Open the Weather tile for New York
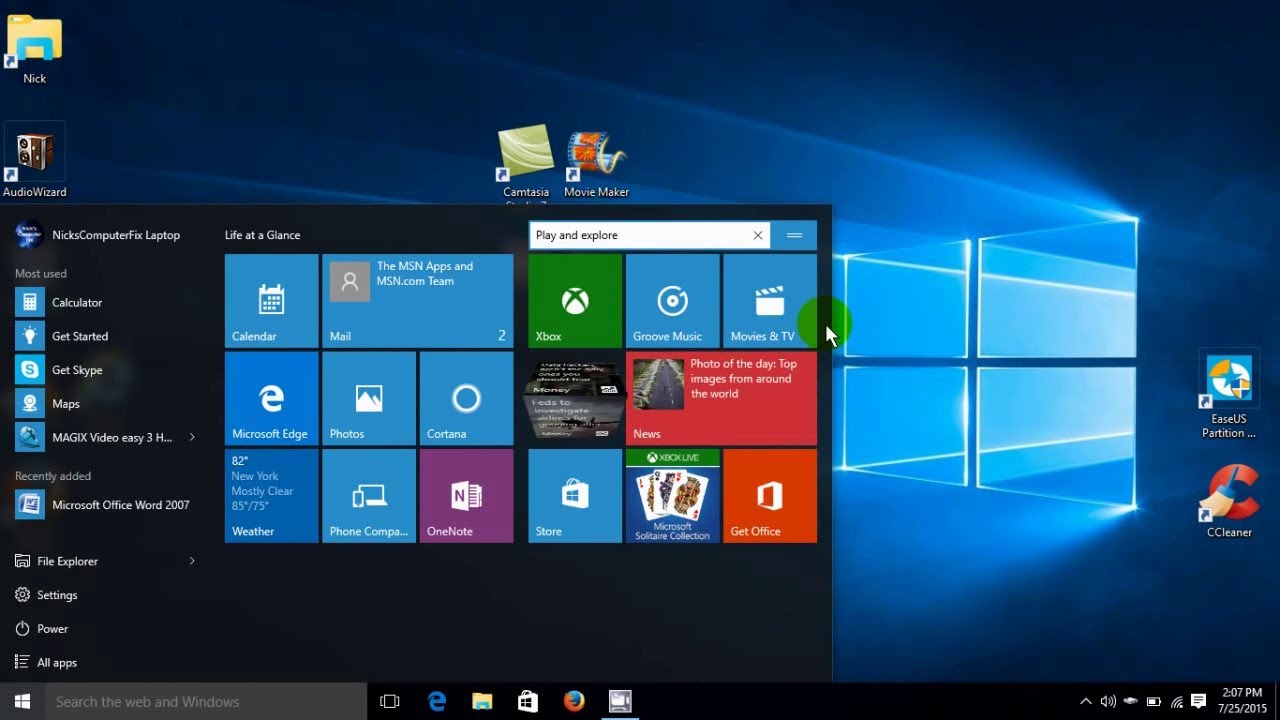Image resolution: width=1280 pixels, height=720 pixels. [271, 496]
